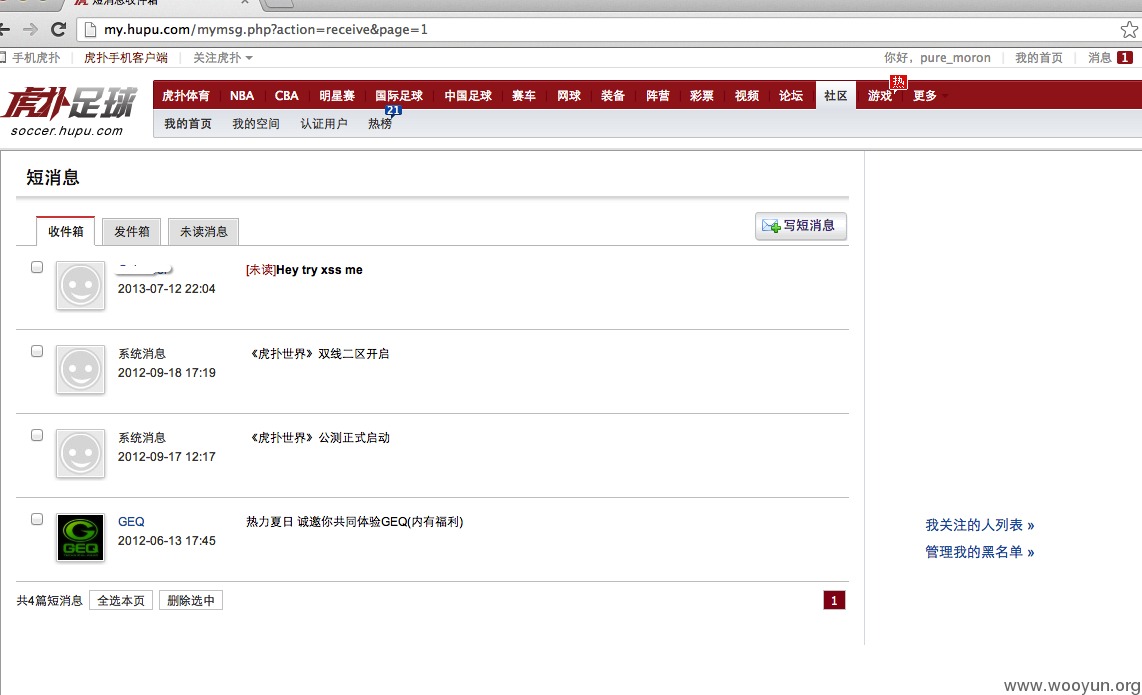Switch to 未读消息 tab
1142x695 pixels.
[x=203, y=231]
